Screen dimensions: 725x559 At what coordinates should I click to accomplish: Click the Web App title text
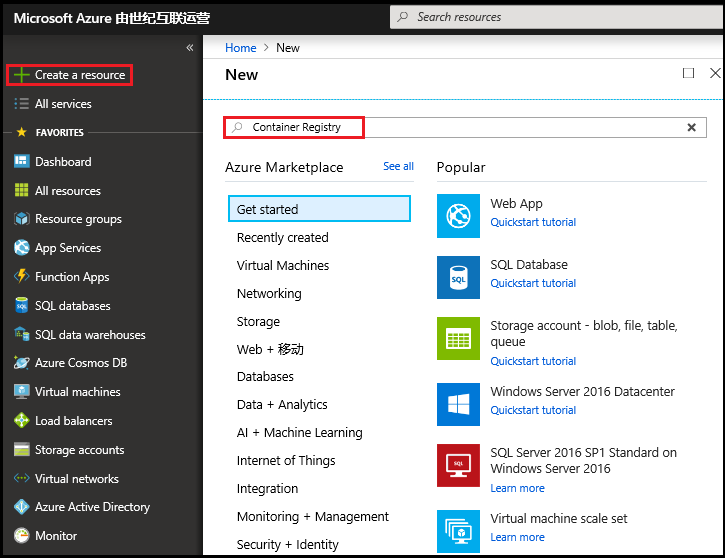click(x=516, y=203)
